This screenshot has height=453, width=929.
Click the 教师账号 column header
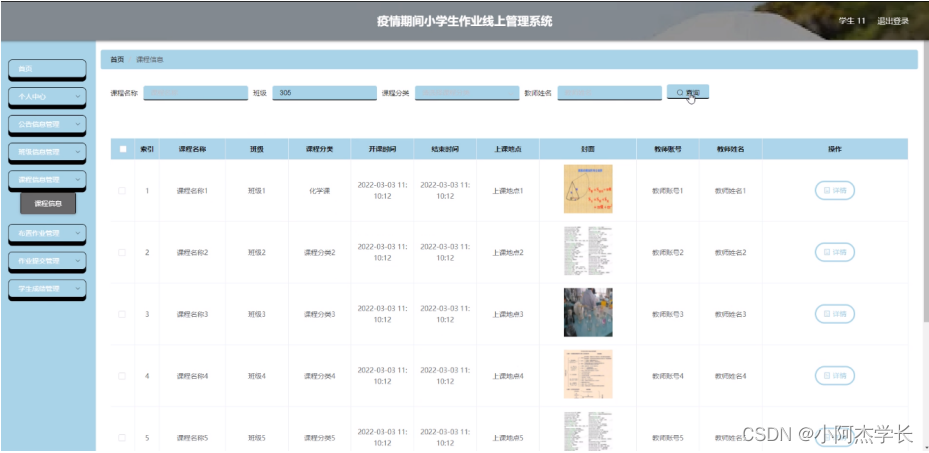[x=668, y=149]
